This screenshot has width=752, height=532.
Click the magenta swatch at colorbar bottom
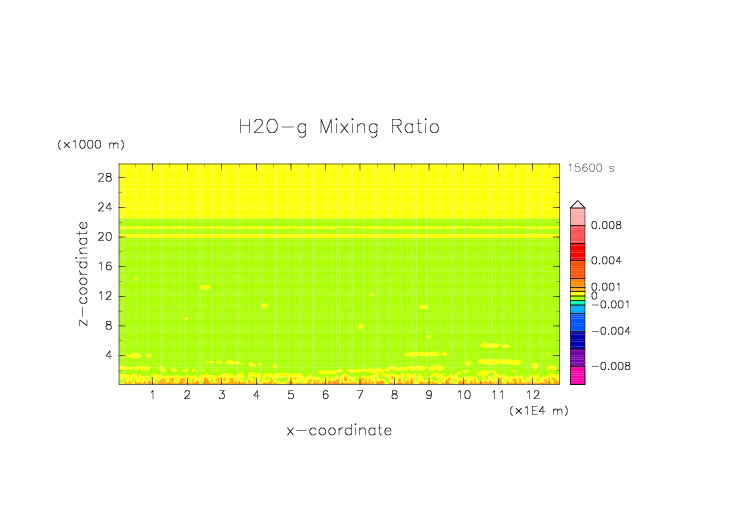(577, 376)
